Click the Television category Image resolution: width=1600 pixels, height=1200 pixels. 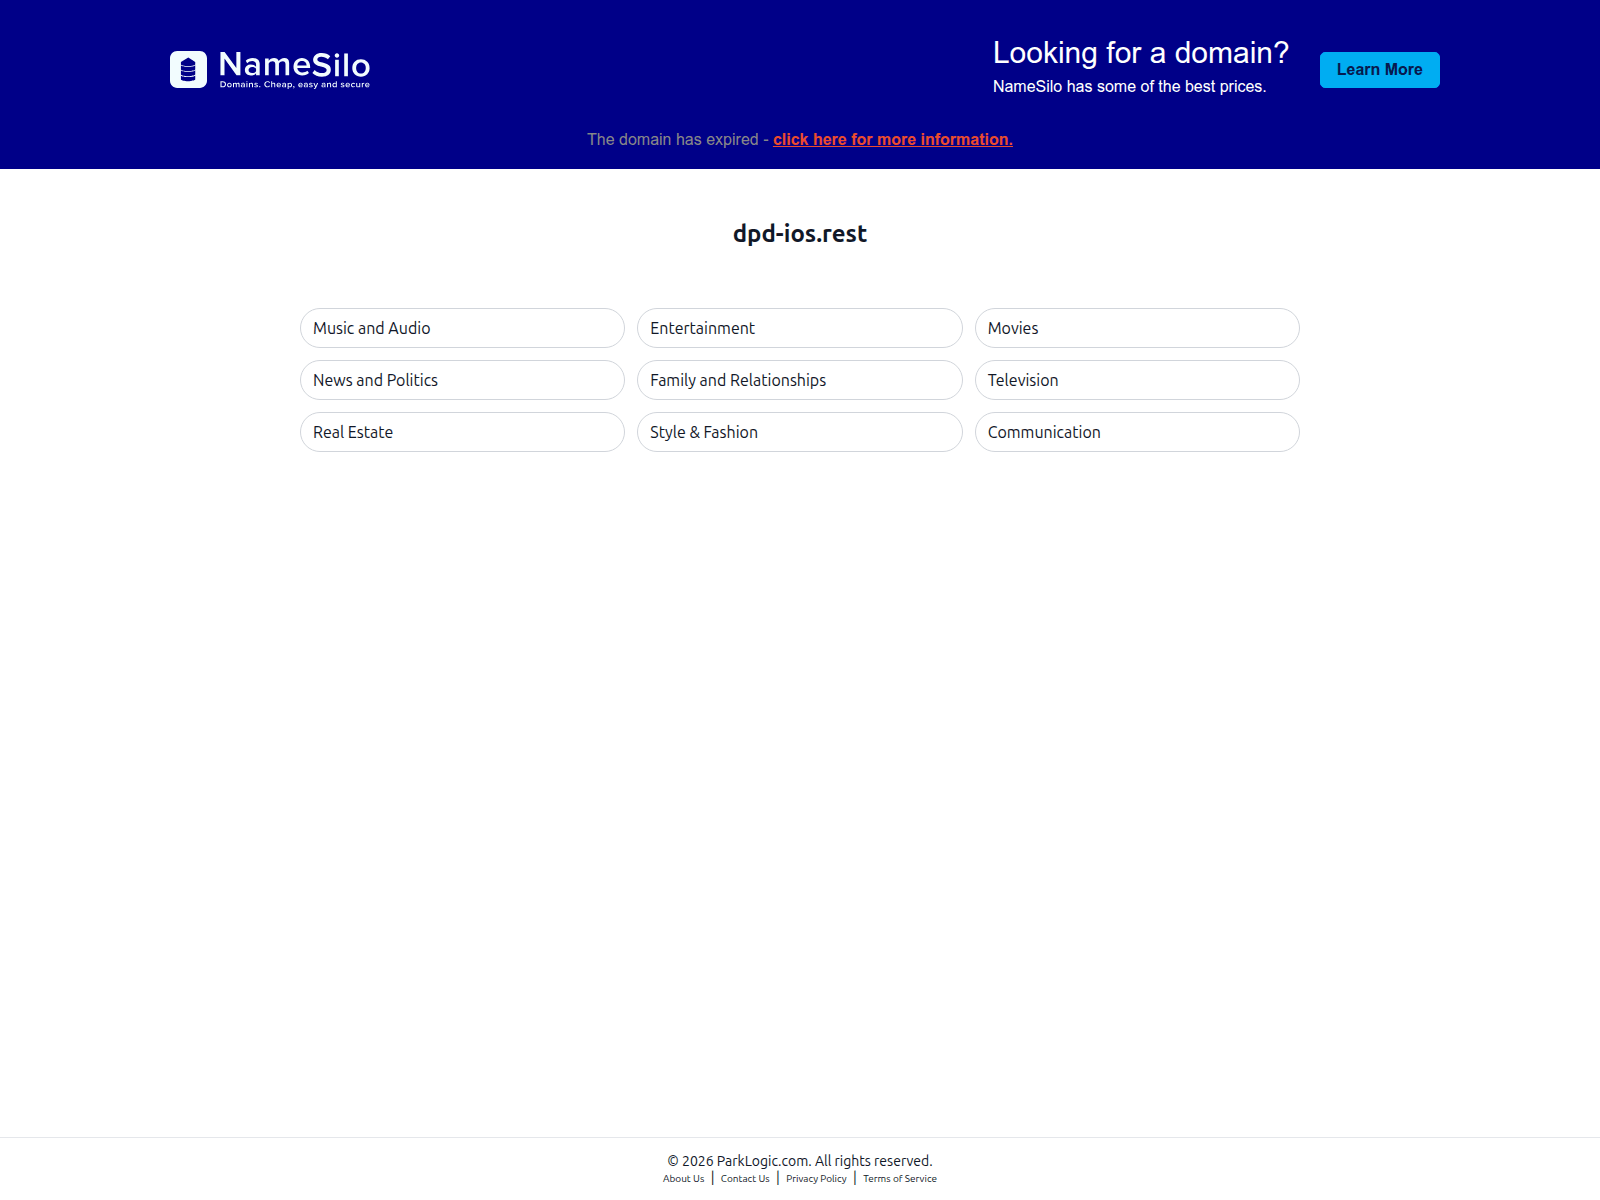coord(1137,380)
